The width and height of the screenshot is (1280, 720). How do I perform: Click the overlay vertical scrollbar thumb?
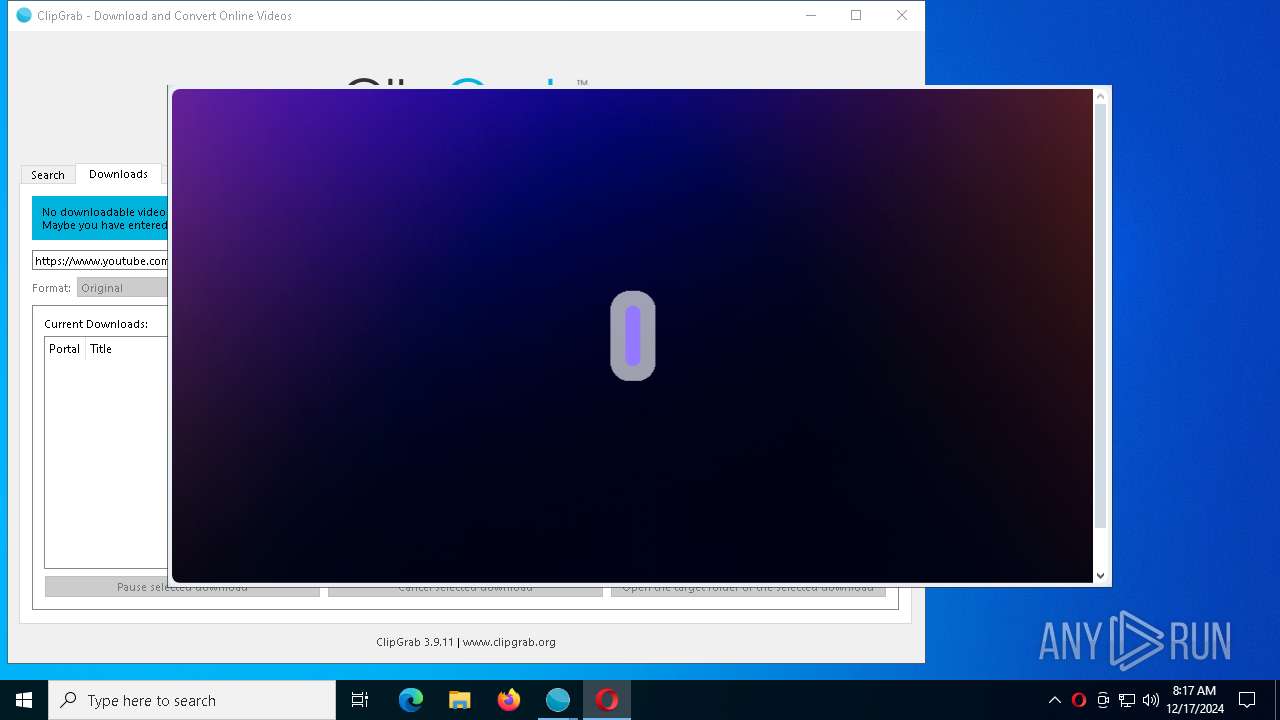tap(1101, 315)
